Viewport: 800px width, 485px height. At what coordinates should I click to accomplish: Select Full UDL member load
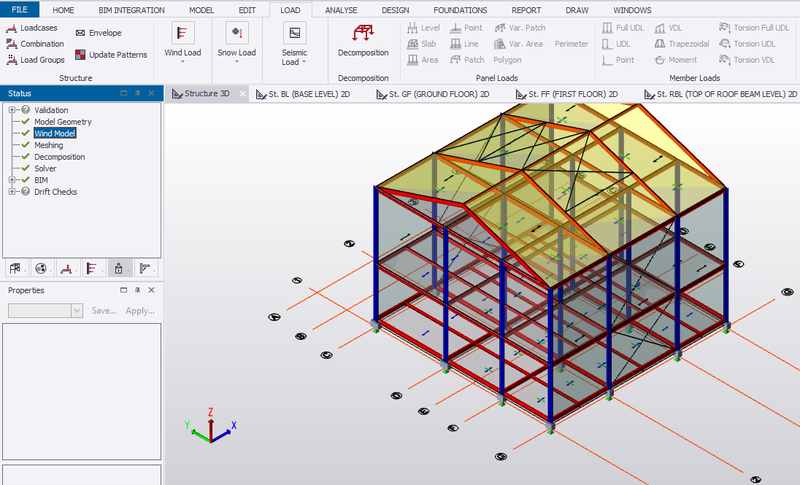(x=623, y=28)
